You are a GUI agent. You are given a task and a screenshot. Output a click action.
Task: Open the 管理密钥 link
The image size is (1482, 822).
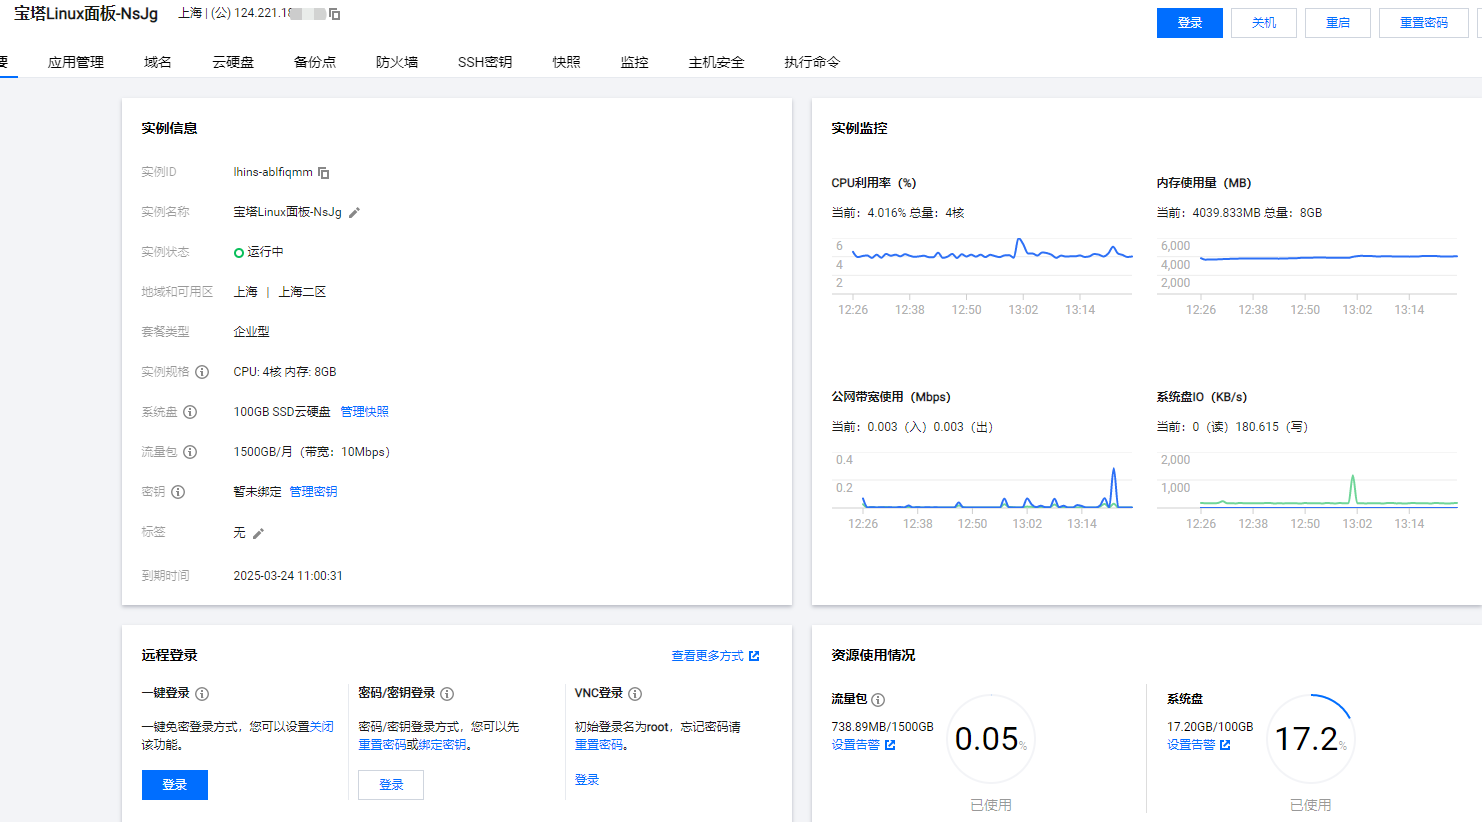(313, 492)
